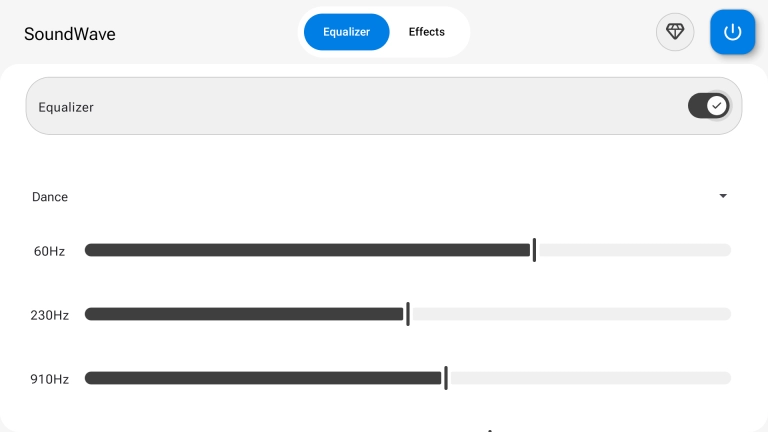
Task: Click the 910Hz slider handle
Action: (x=446, y=378)
